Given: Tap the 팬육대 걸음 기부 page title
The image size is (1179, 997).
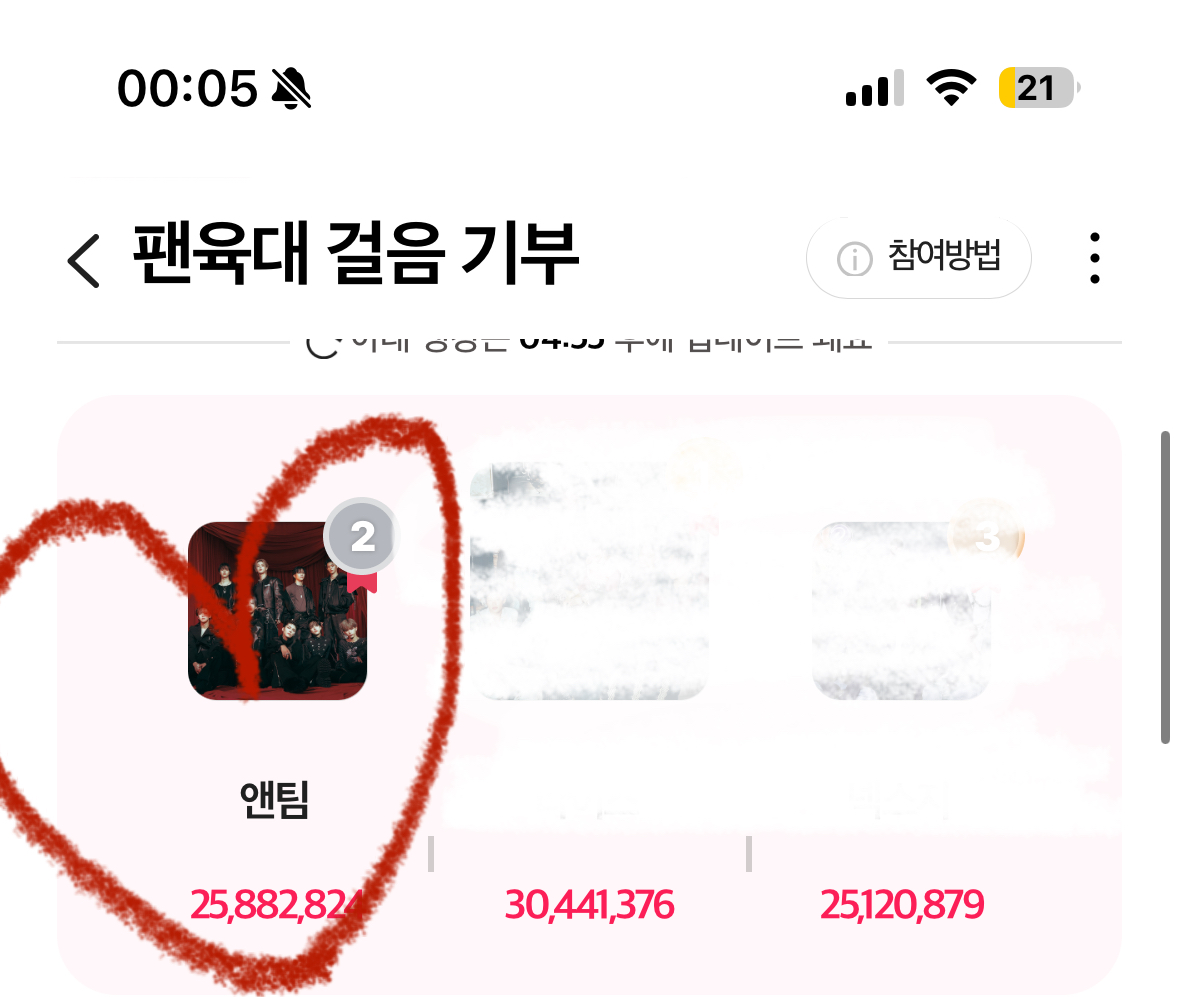Looking at the screenshot, I should (356, 253).
